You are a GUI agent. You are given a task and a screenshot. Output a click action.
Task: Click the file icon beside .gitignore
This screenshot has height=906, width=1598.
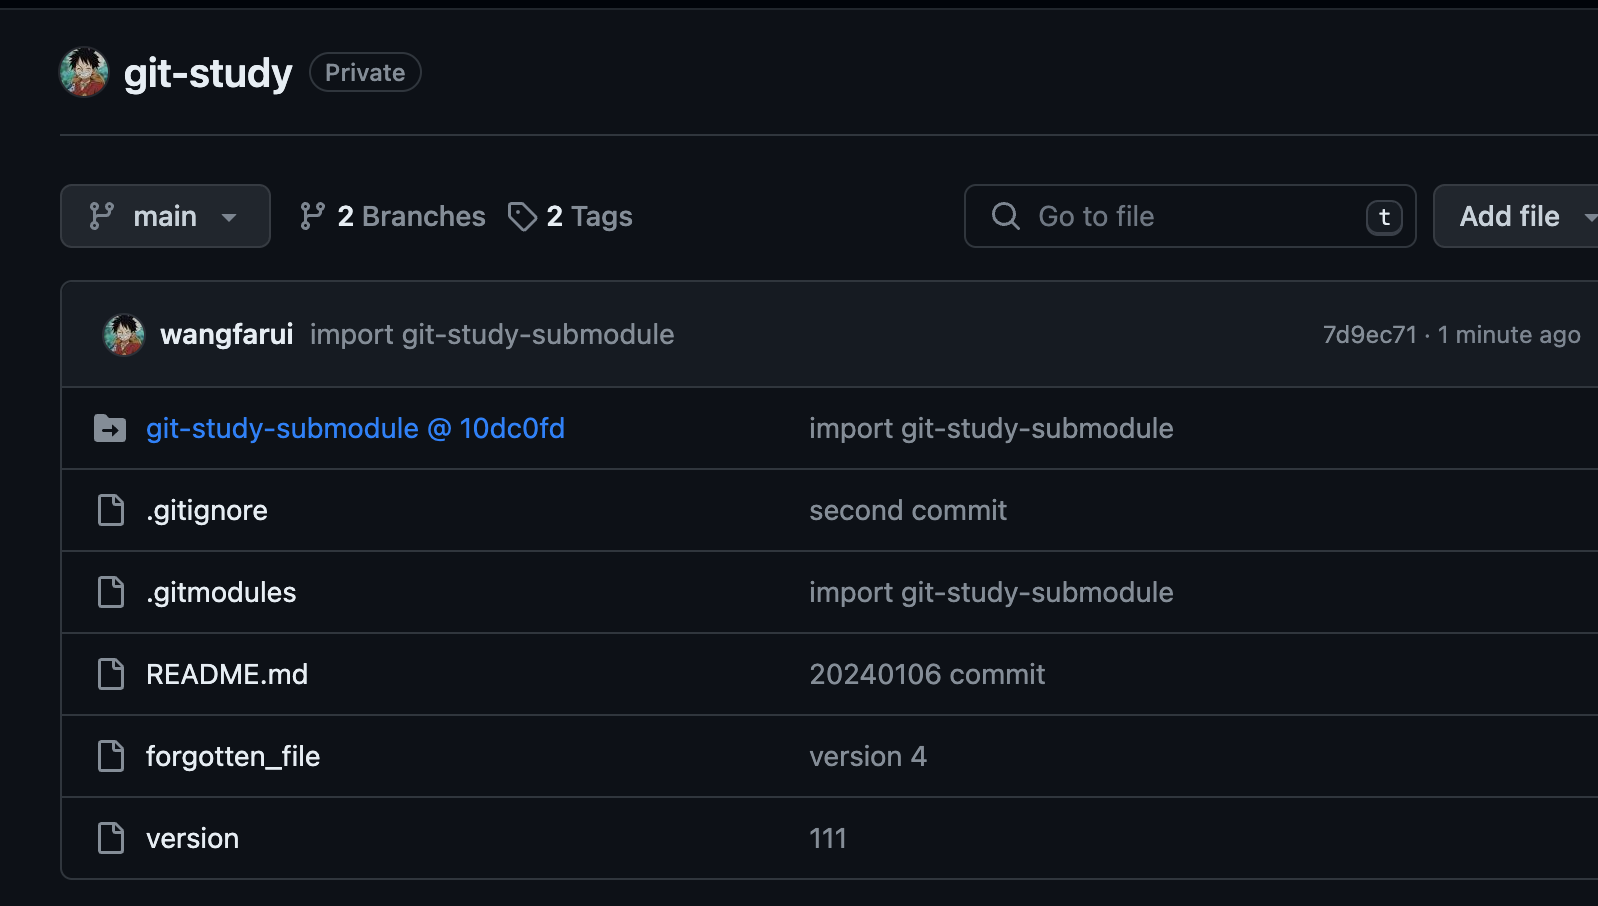click(x=111, y=510)
